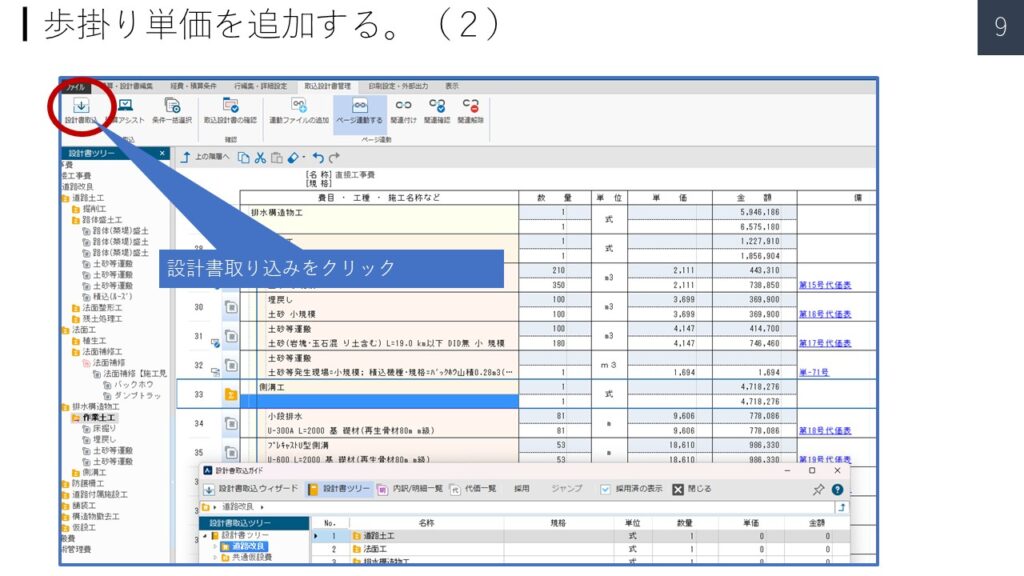The height and width of the screenshot is (576, 1024).
Task: Click the scissors cut icon
Action: [x=260, y=158]
